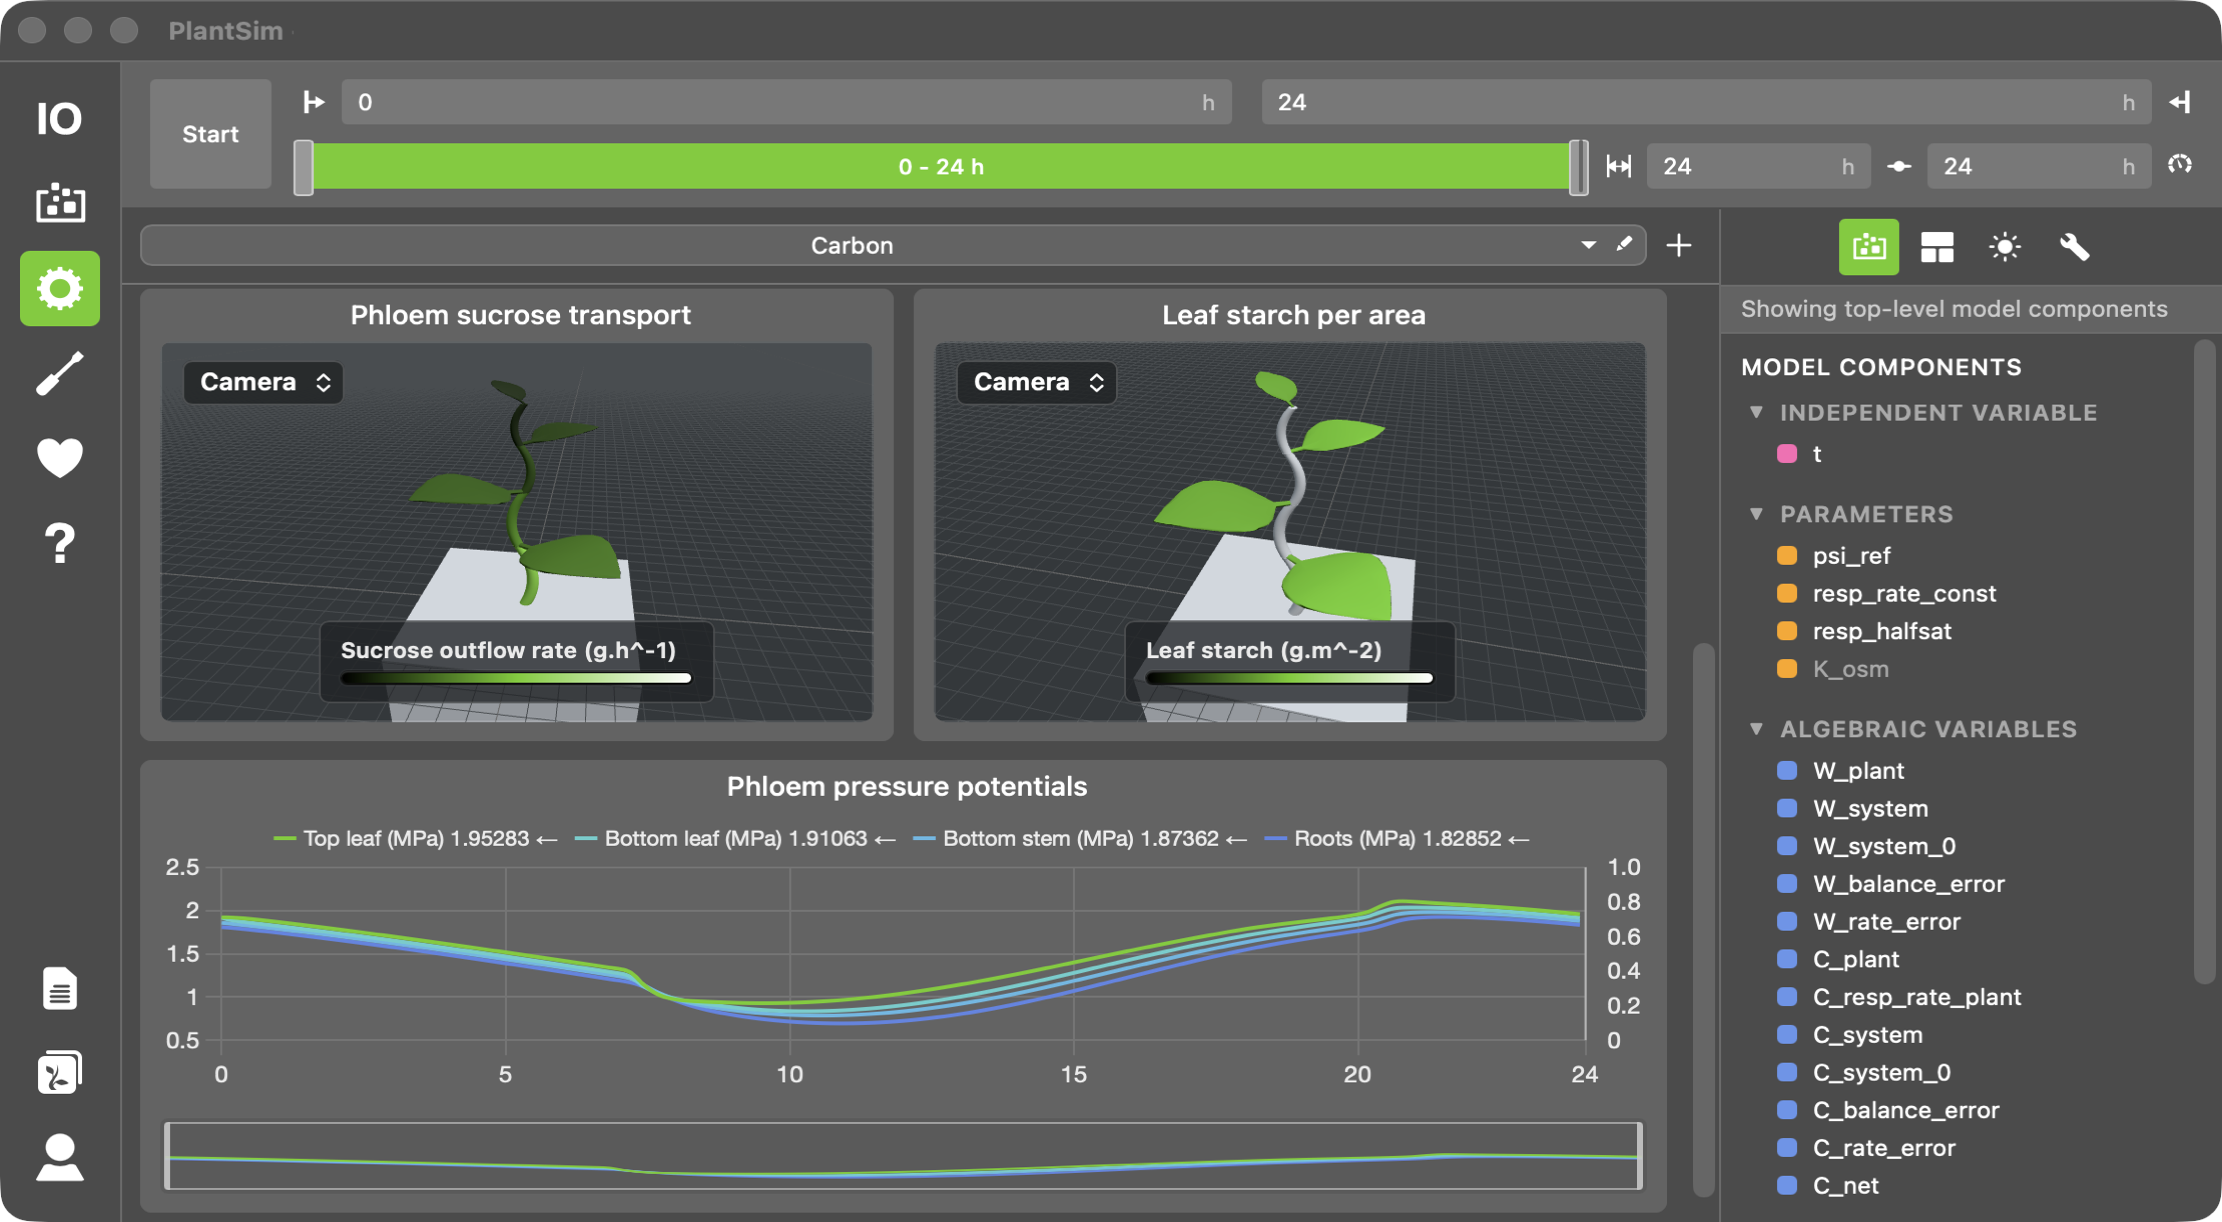This screenshot has height=1222, width=2222.
Task: Click the right handle of time range slider
Action: coord(1578,167)
